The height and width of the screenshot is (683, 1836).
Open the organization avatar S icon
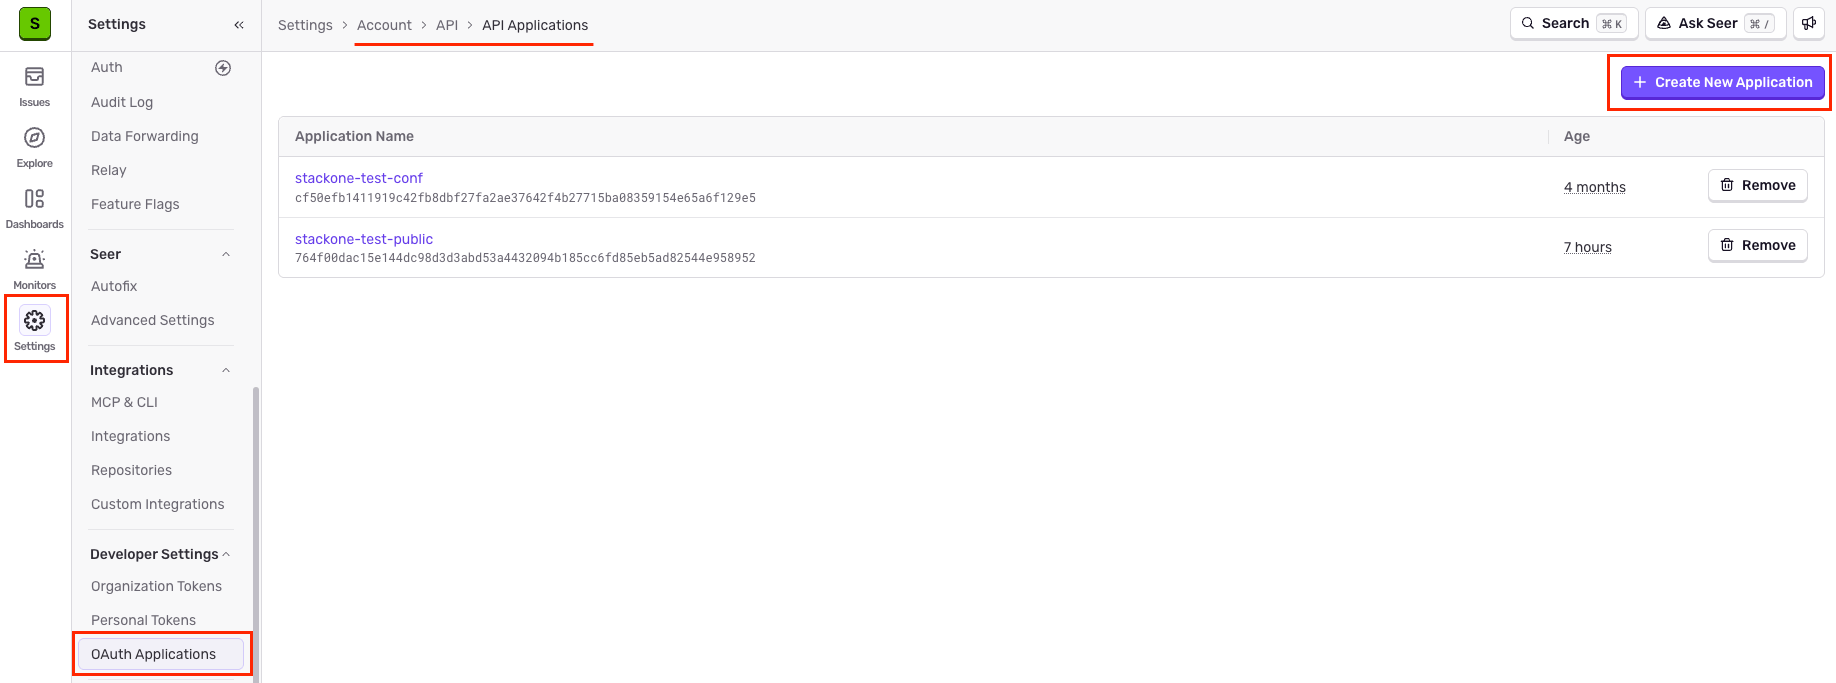point(35,24)
